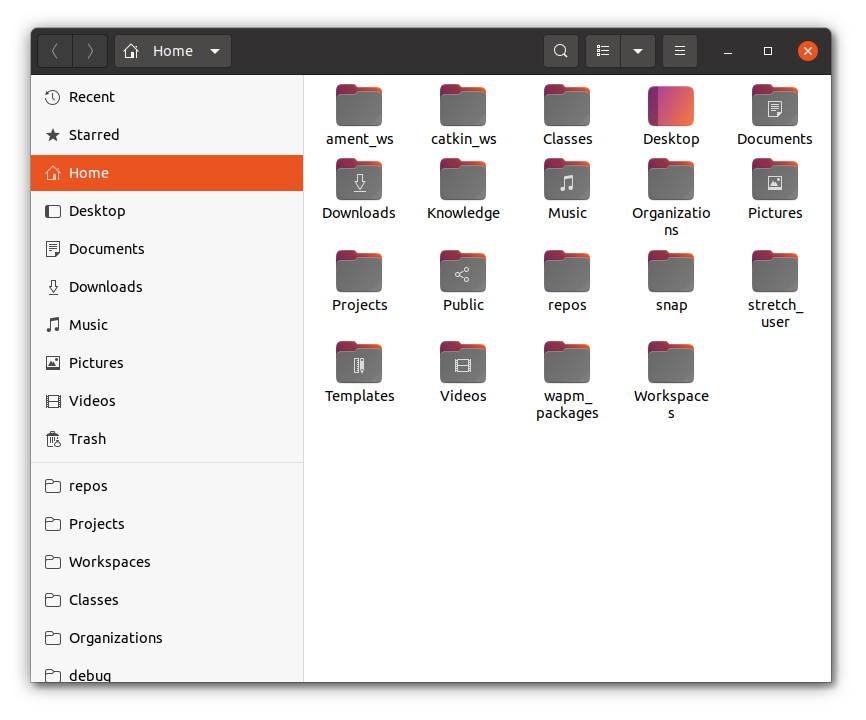This screenshot has width=866, height=720.
Task: Open the ament_ws folder icon
Action: pos(359,105)
